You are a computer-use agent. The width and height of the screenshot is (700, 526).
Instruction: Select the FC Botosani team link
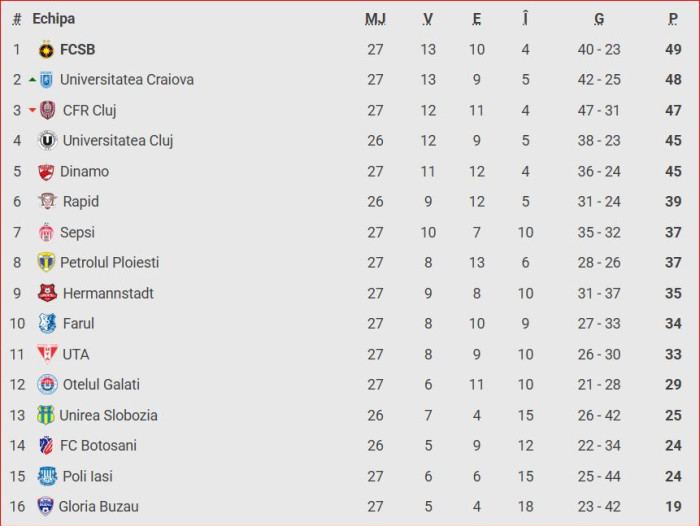click(98, 446)
